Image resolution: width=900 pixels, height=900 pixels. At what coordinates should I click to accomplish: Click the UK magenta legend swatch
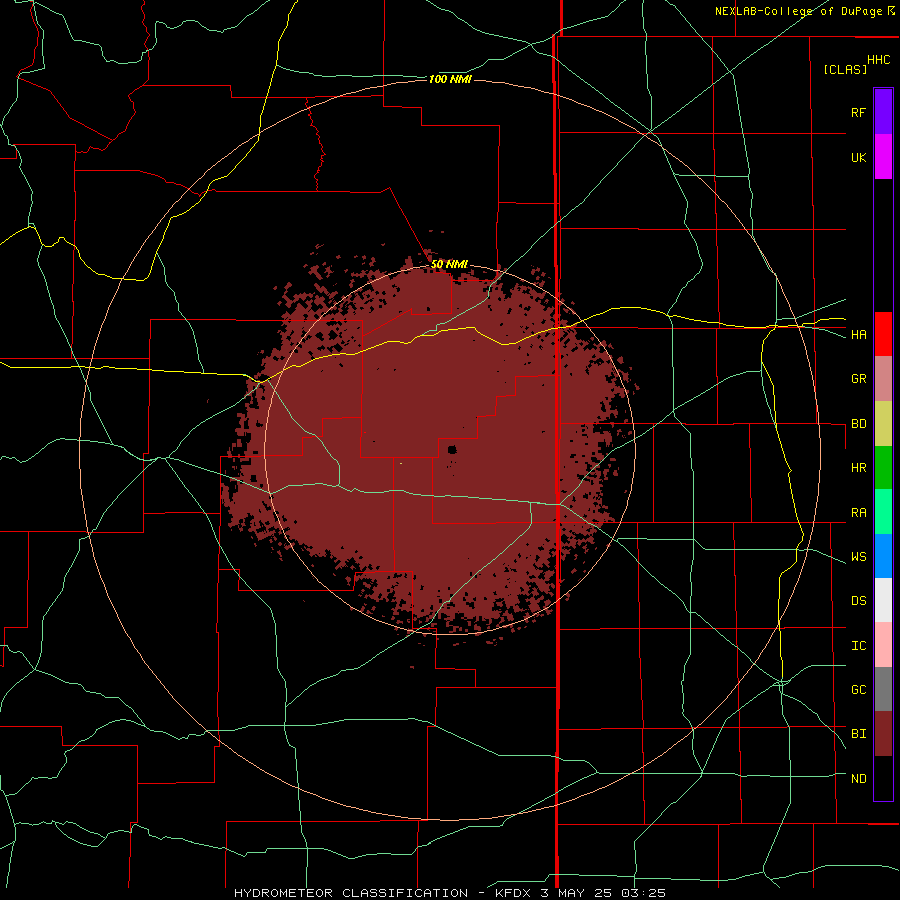[883, 157]
